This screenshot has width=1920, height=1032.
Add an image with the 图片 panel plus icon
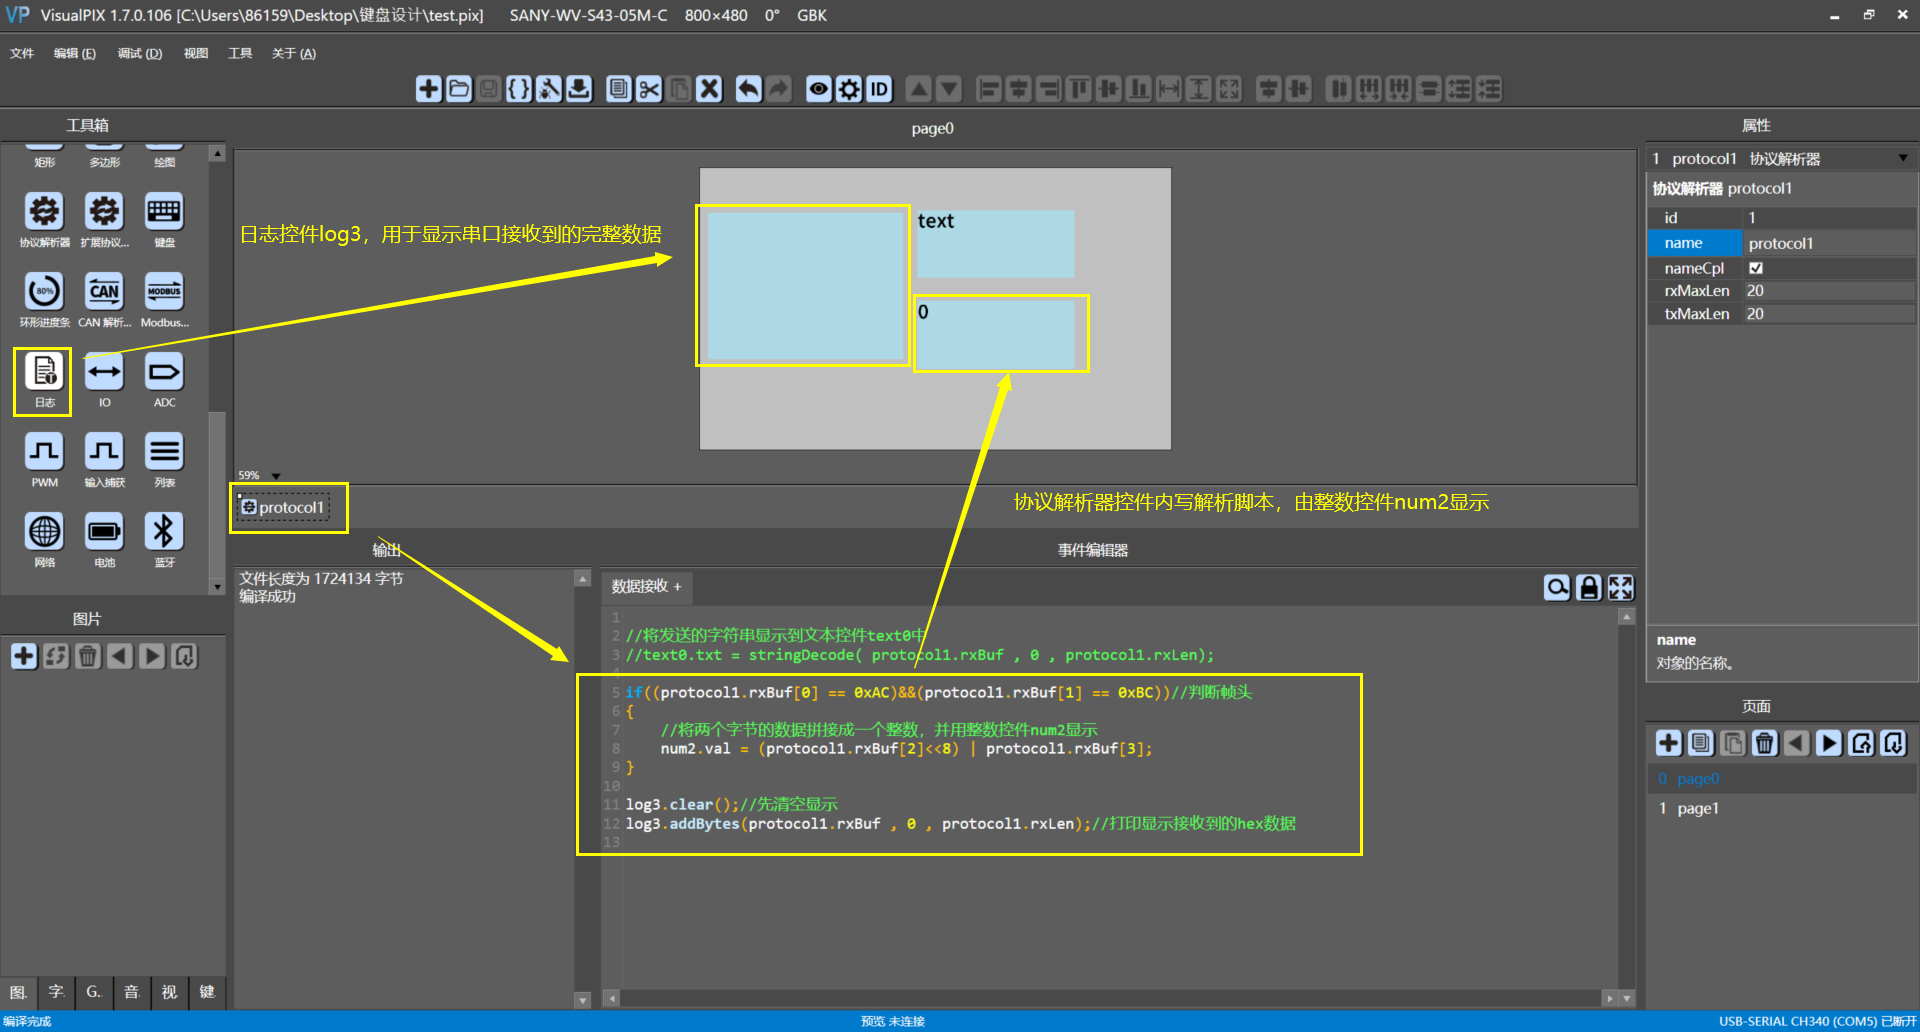point(24,656)
